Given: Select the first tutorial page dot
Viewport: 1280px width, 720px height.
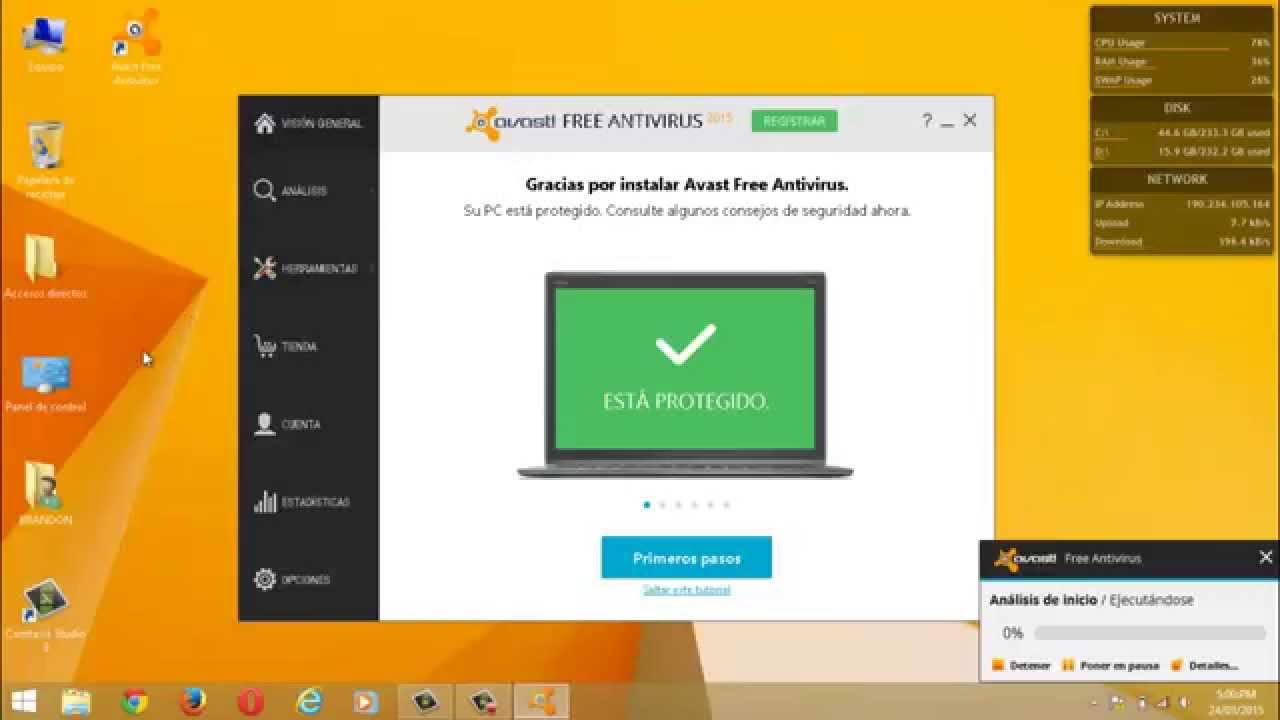Looking at the screenshot, I should (647, 505).
